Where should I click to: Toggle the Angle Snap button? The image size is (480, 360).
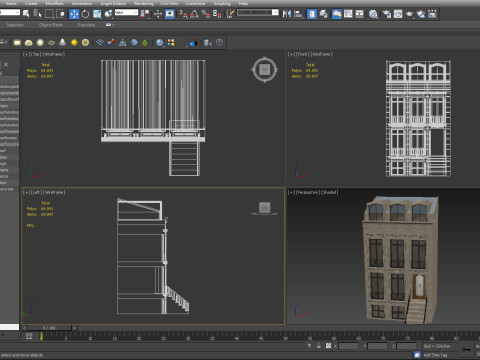coord(194,14)
